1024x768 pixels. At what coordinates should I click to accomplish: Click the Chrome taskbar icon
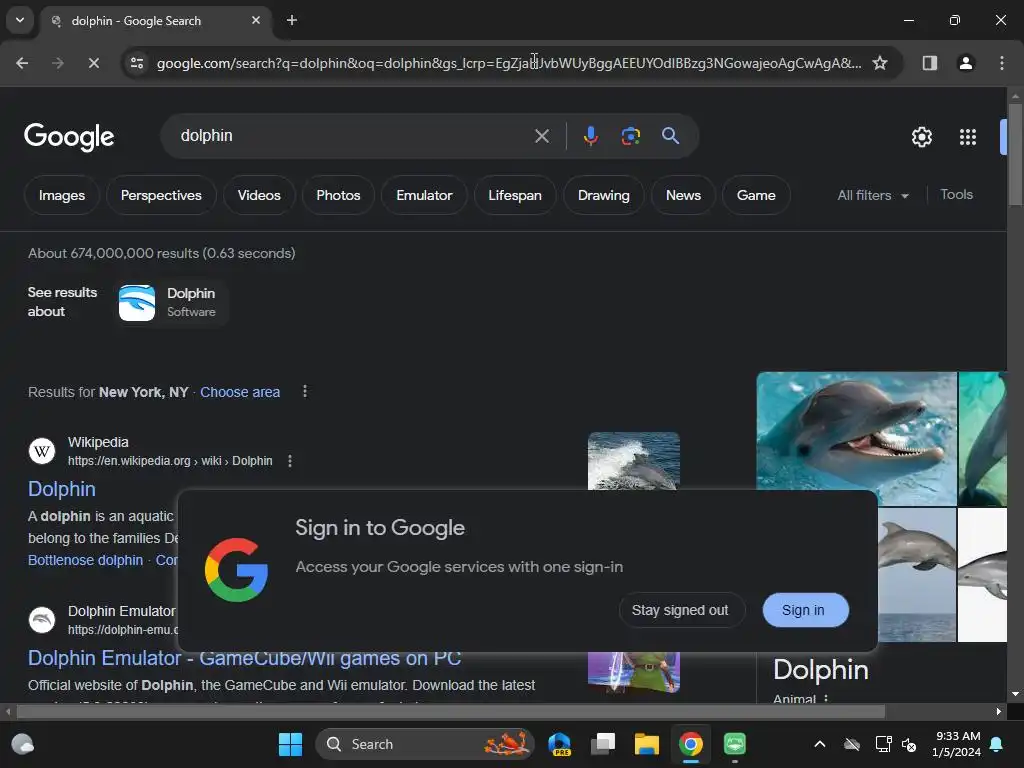[x=690, y=744]
